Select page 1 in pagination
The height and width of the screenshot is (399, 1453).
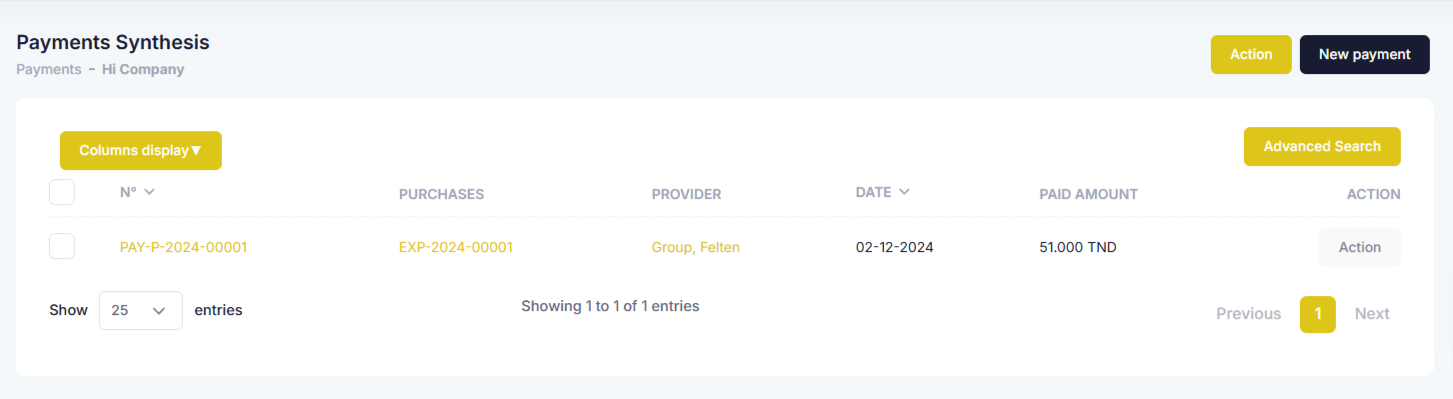(x=1318, y=314)
